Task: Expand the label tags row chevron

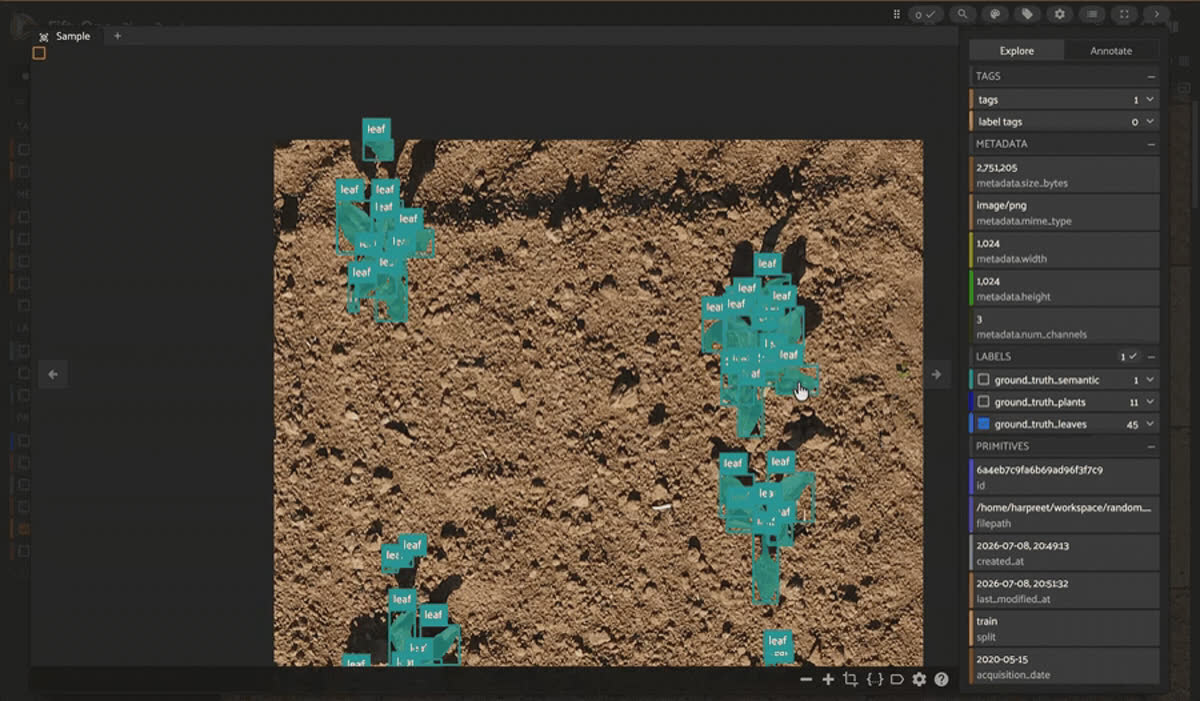Action: [x=1150, y=122]
